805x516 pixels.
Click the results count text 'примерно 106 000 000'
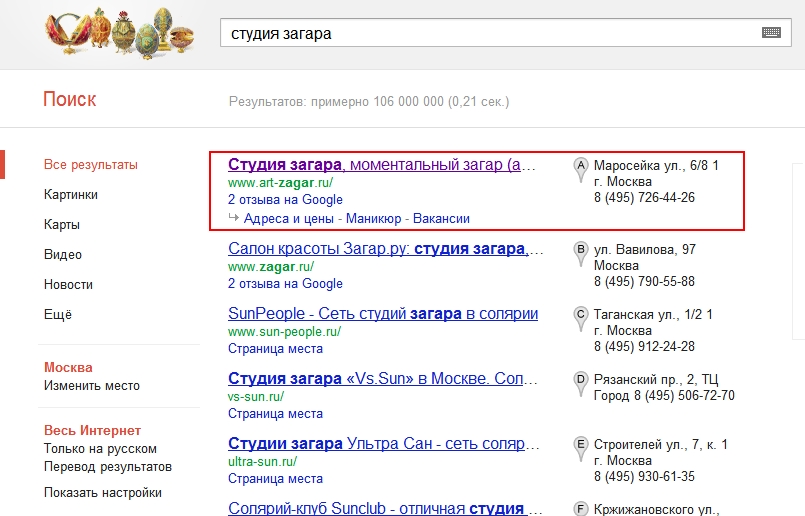[377, 102]
